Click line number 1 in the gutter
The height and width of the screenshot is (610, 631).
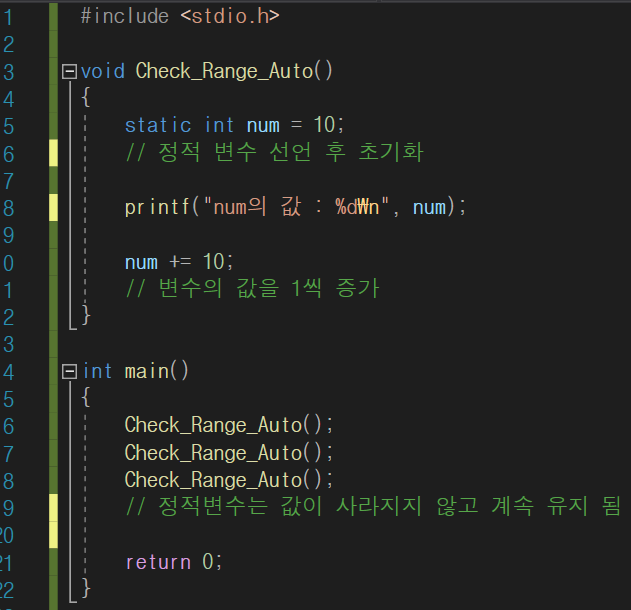9,18
